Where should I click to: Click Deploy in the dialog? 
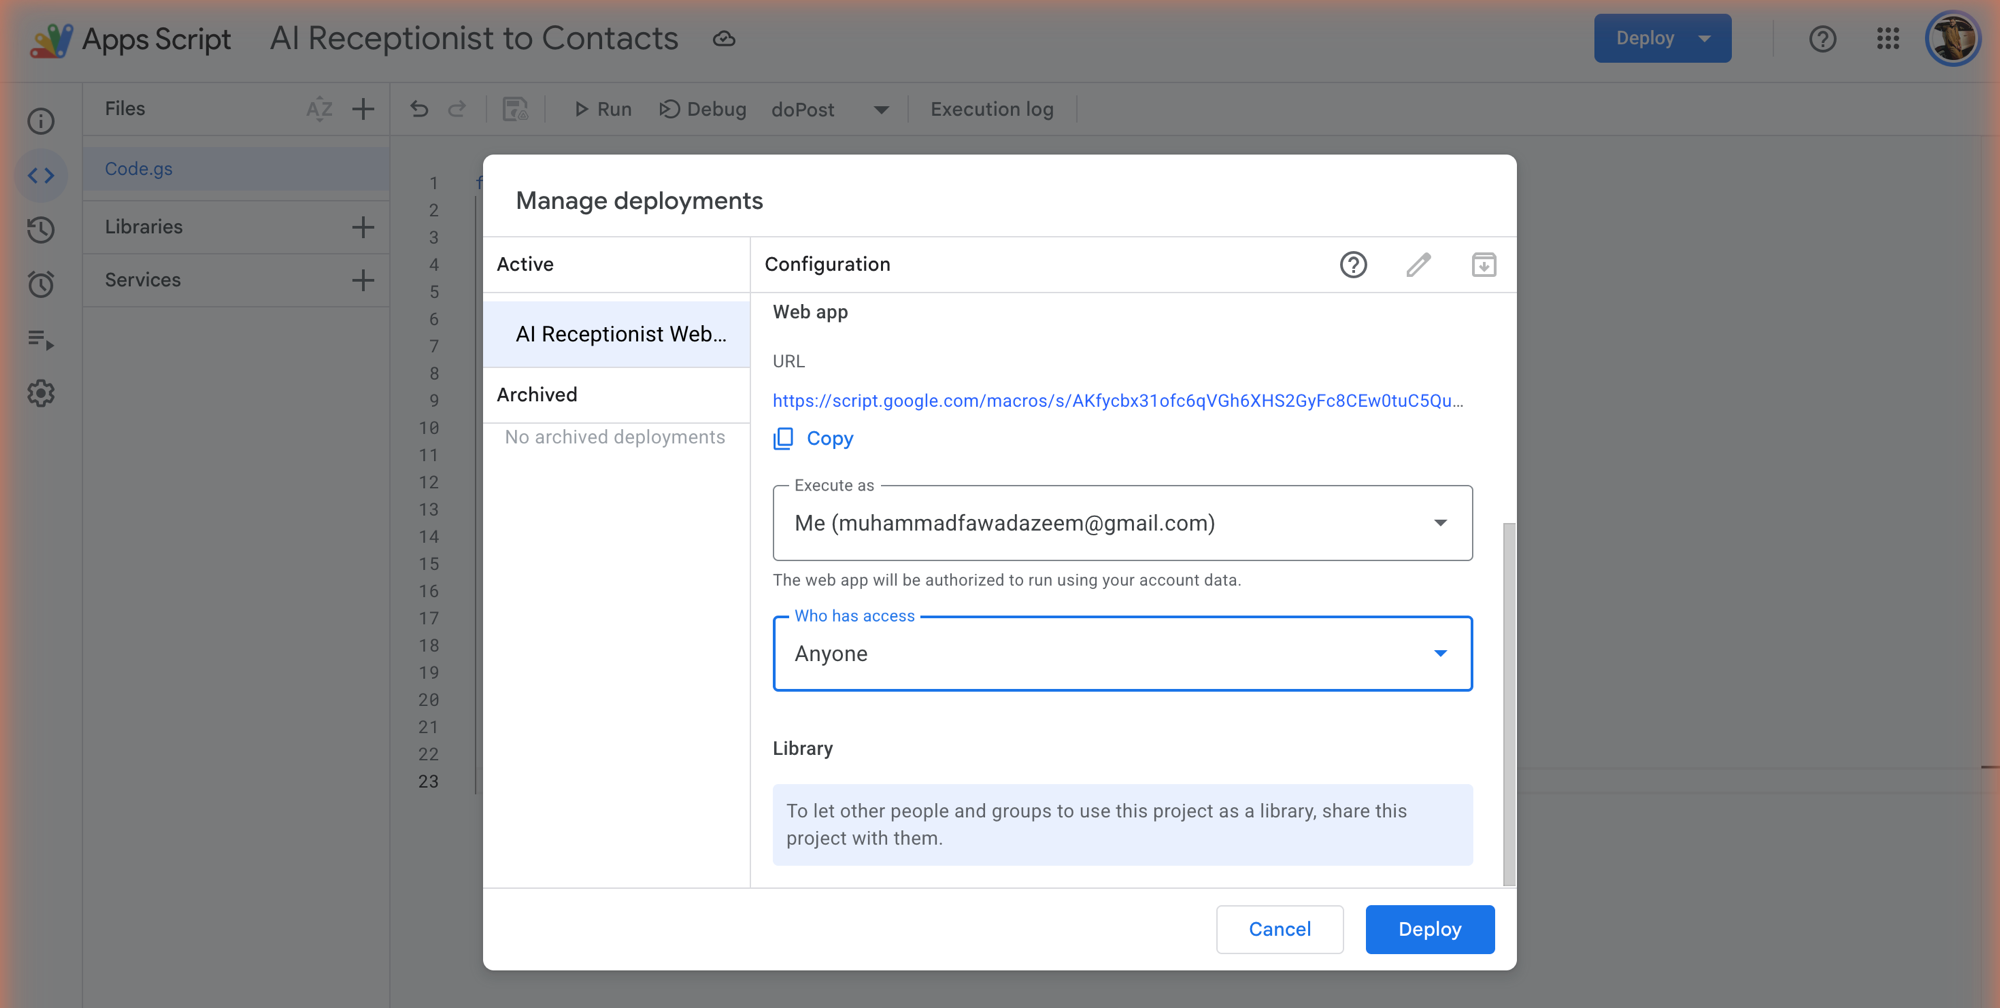[1430, 929]
